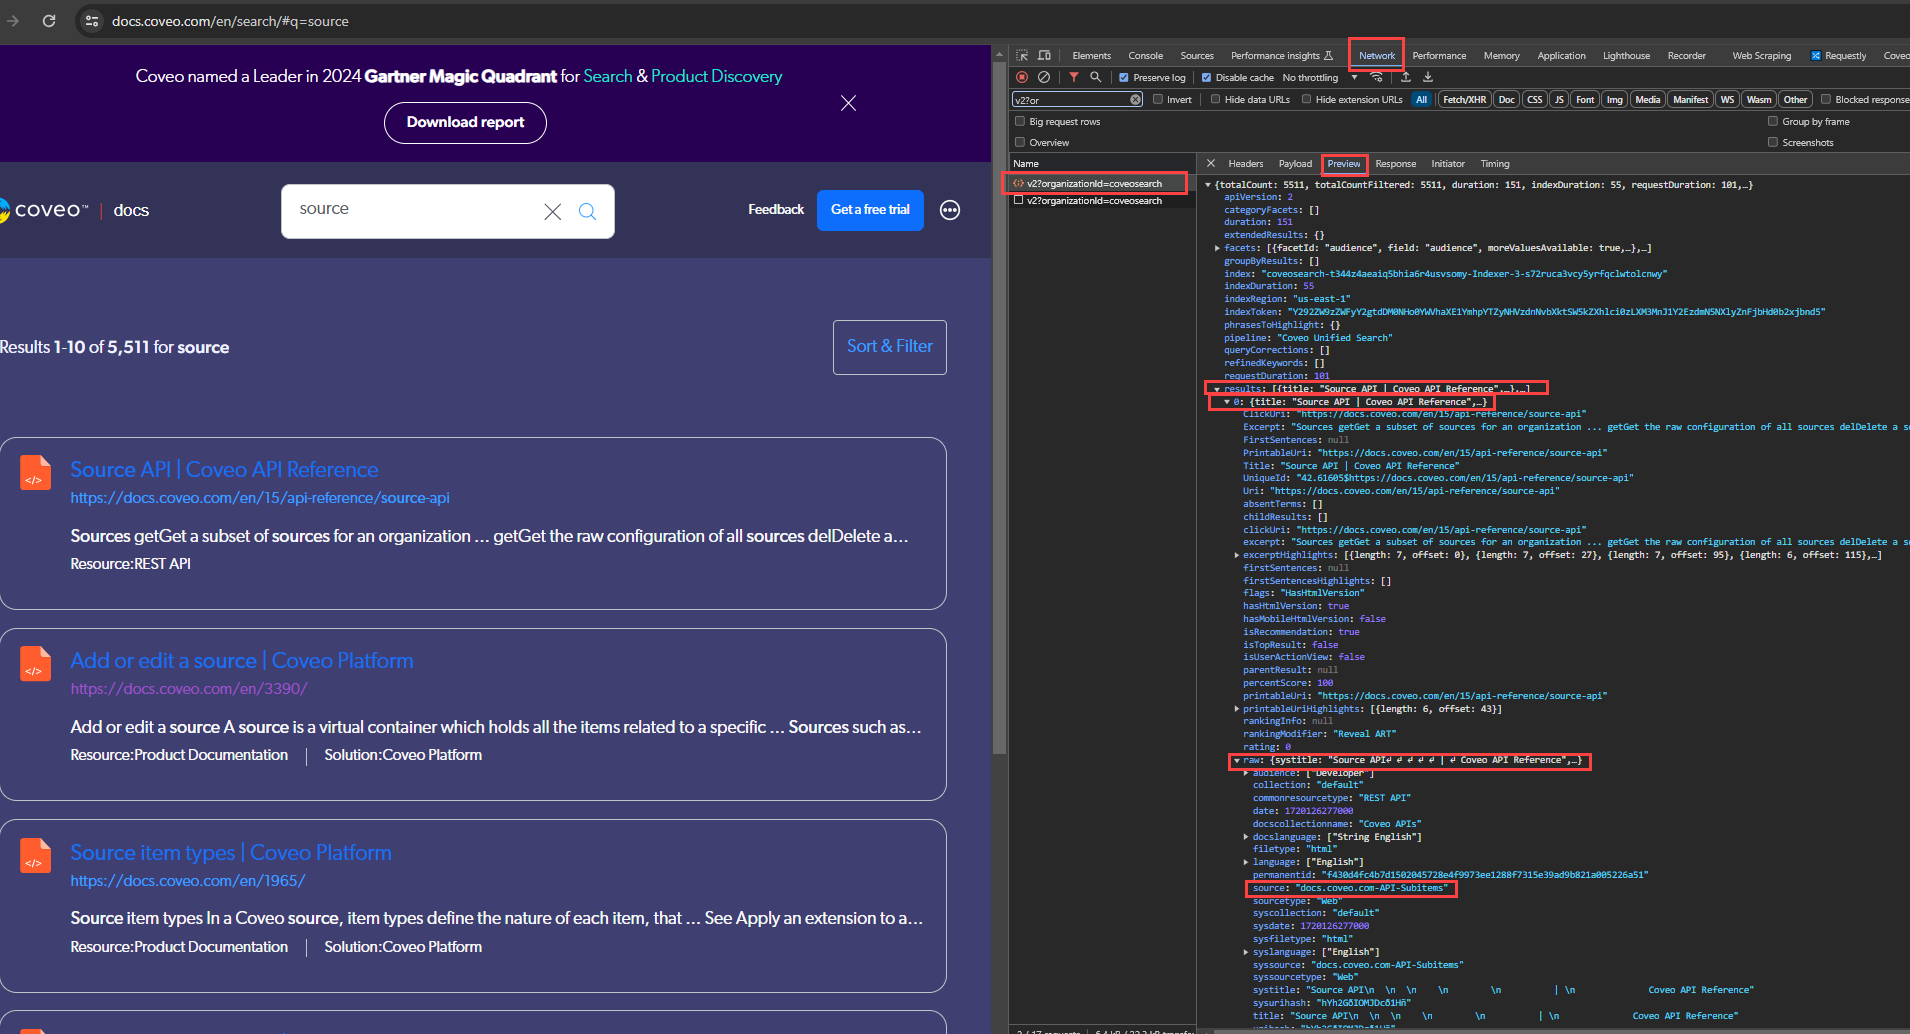Open the more options ellipsis menu

[950, 210]
